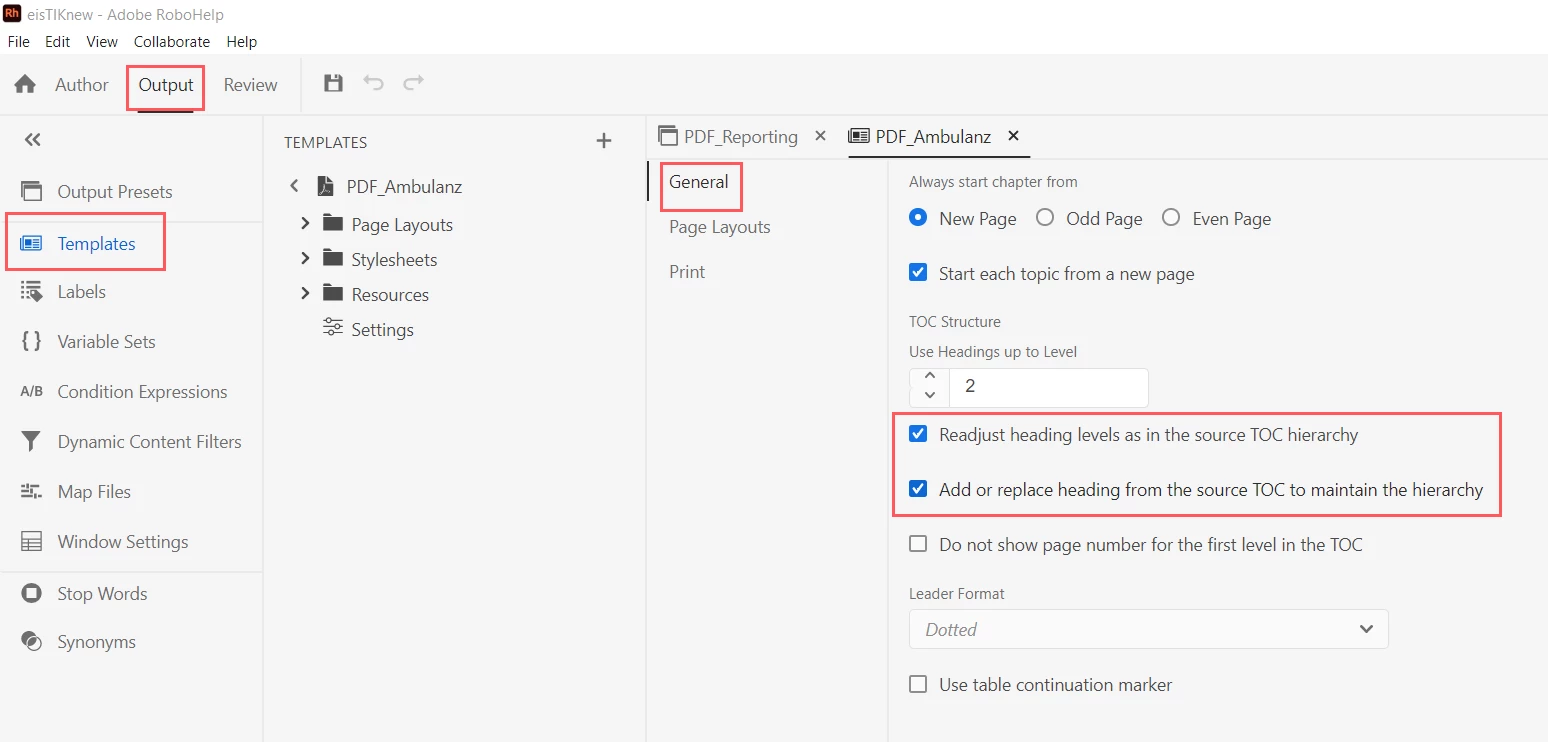The image size is (1548, 742).
Task: Select the Even Page radio button
Action: tap(1171, 218)
